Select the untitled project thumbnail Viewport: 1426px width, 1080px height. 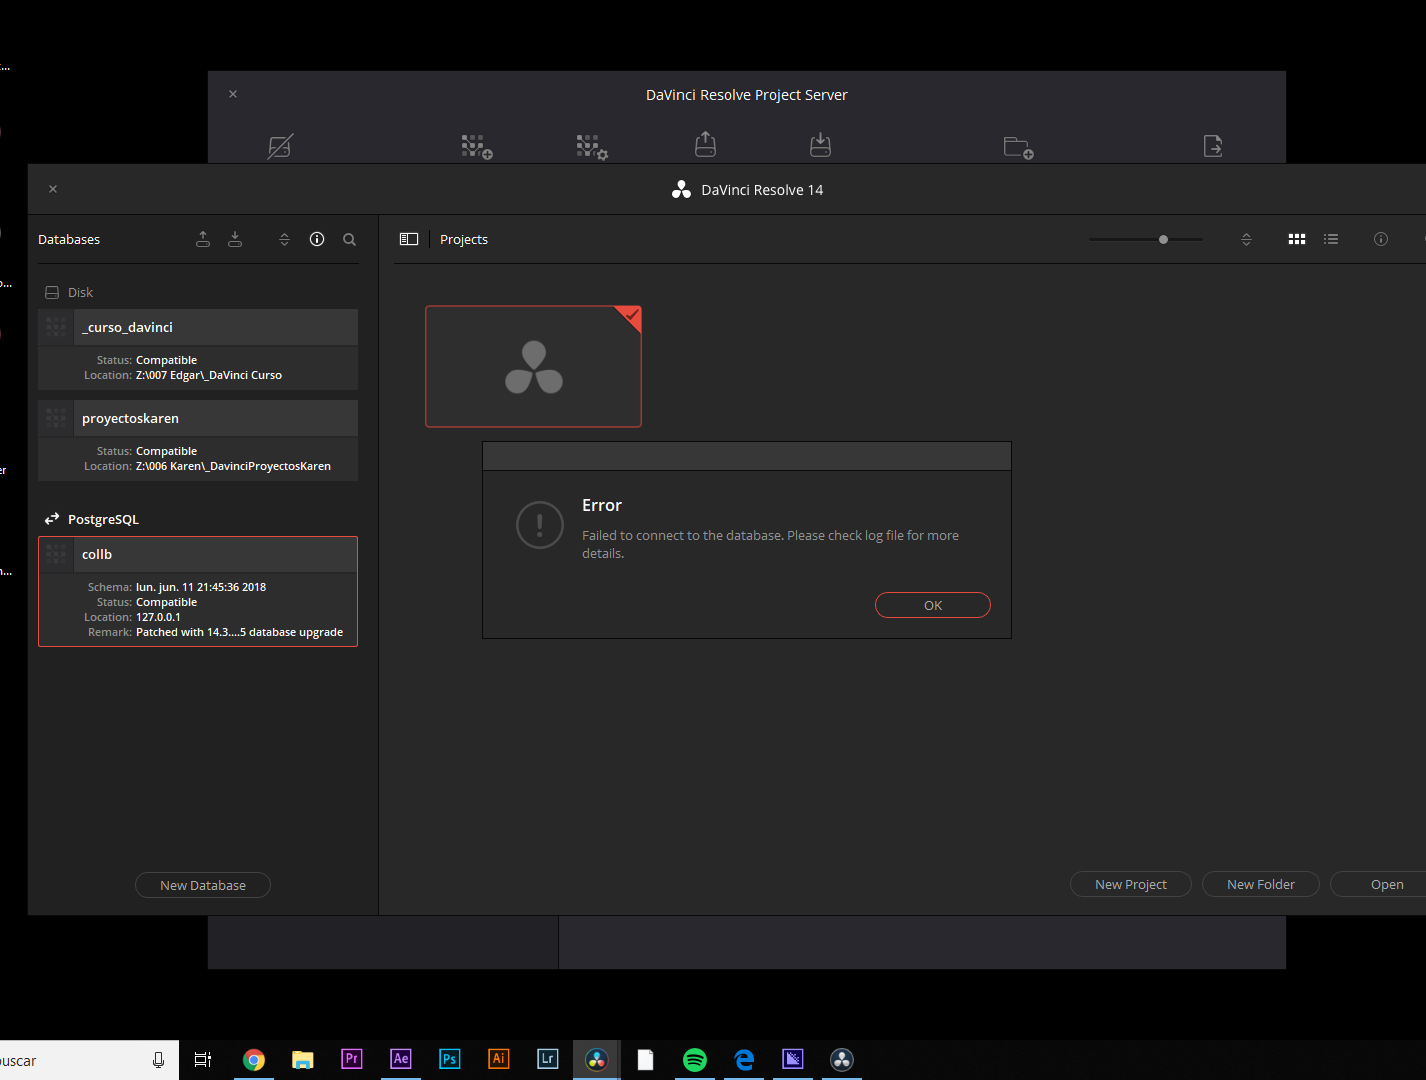point(533,366)
